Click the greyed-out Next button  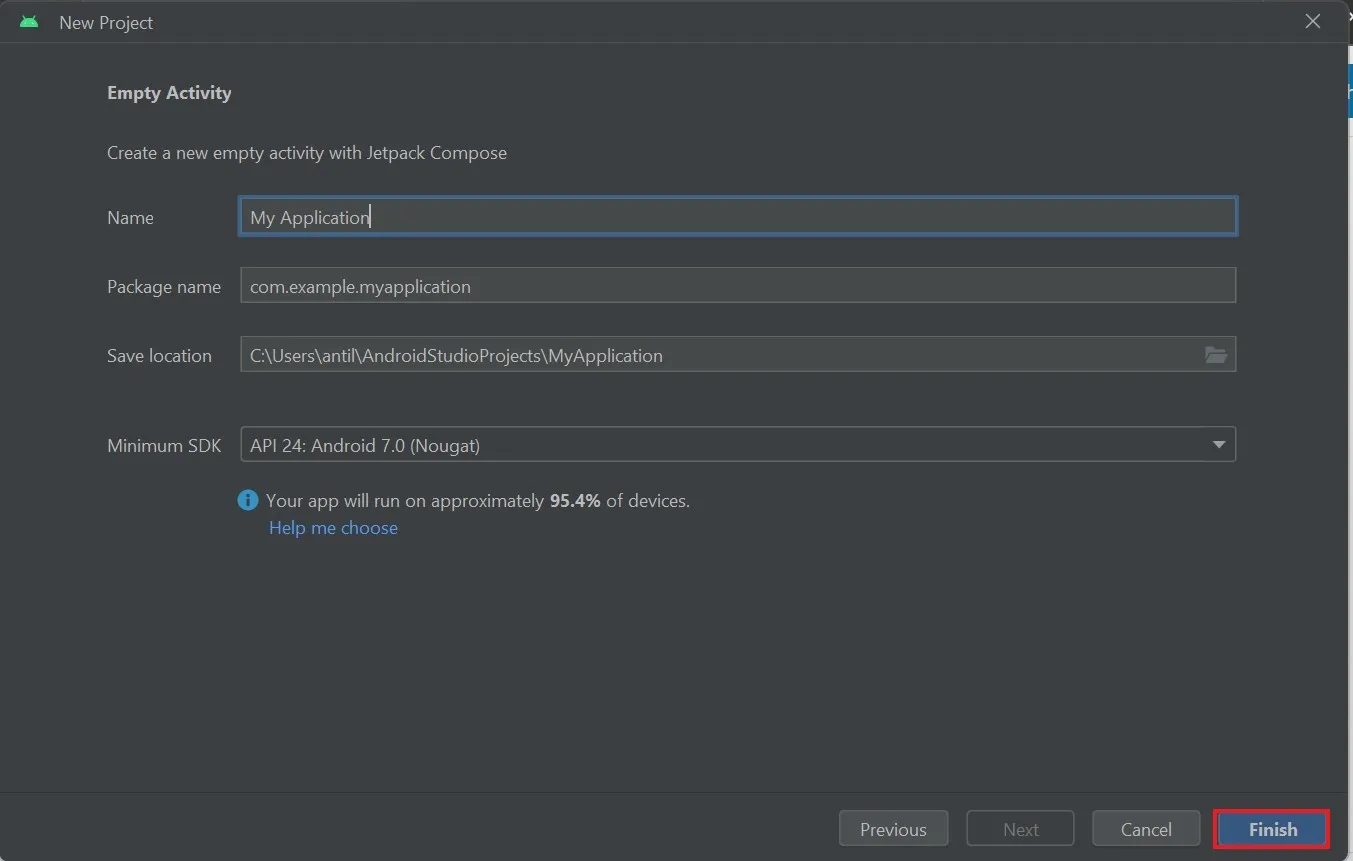coord(1020,829)
